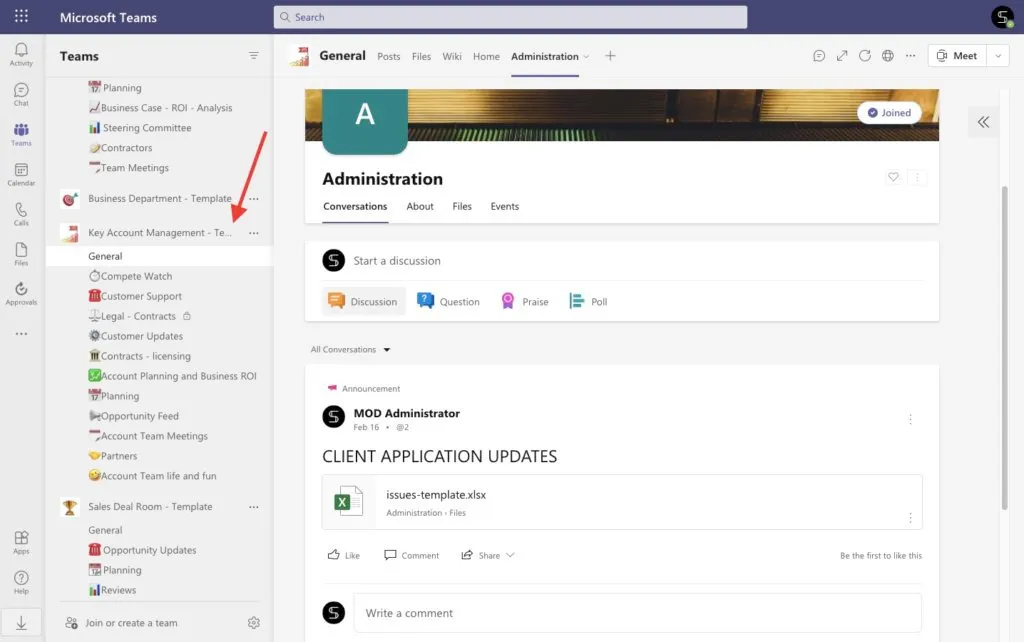Open manage teams gear icon
Screen dimensions: 1024x642
point(253,623)
